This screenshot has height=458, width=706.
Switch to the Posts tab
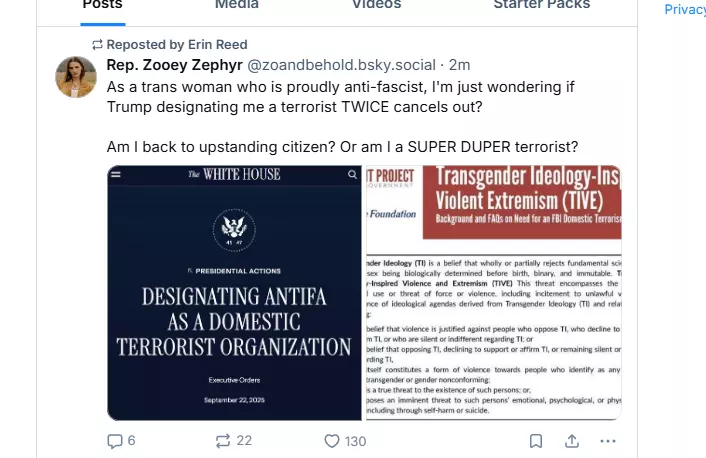[x=103, y=5]
